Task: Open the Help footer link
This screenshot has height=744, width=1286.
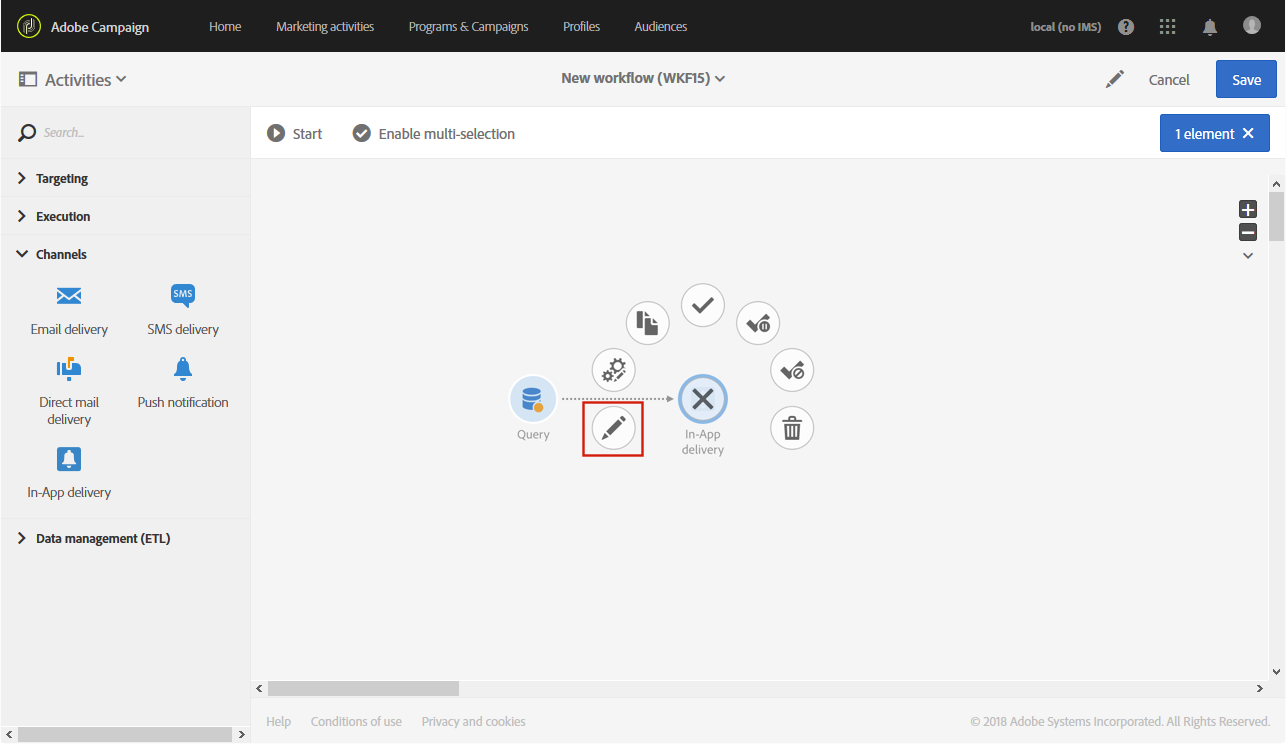Action: [x=278, y=721]
